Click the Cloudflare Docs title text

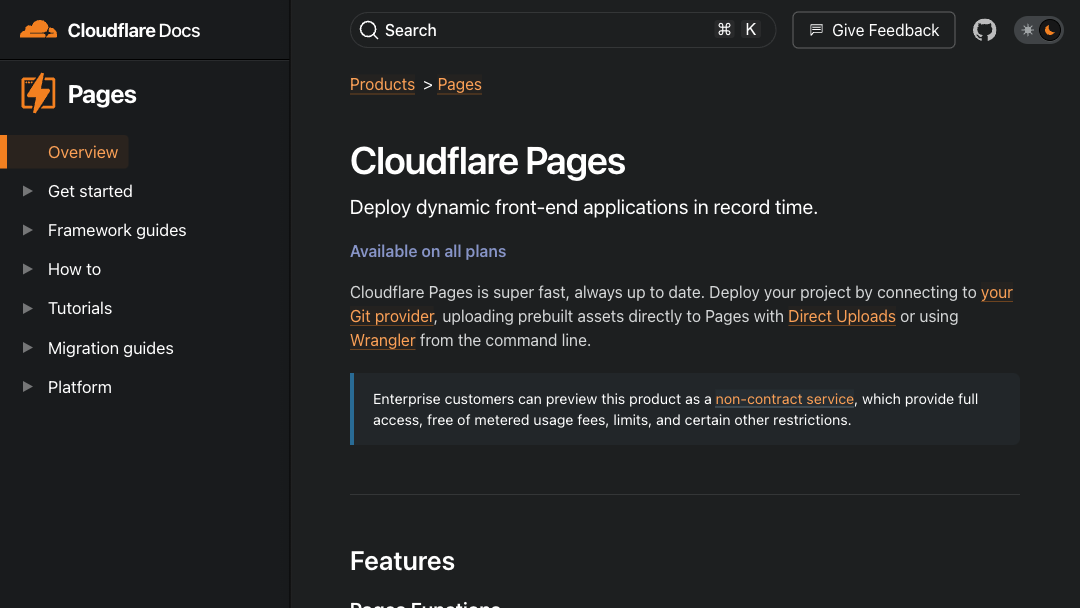click(134, 30)
